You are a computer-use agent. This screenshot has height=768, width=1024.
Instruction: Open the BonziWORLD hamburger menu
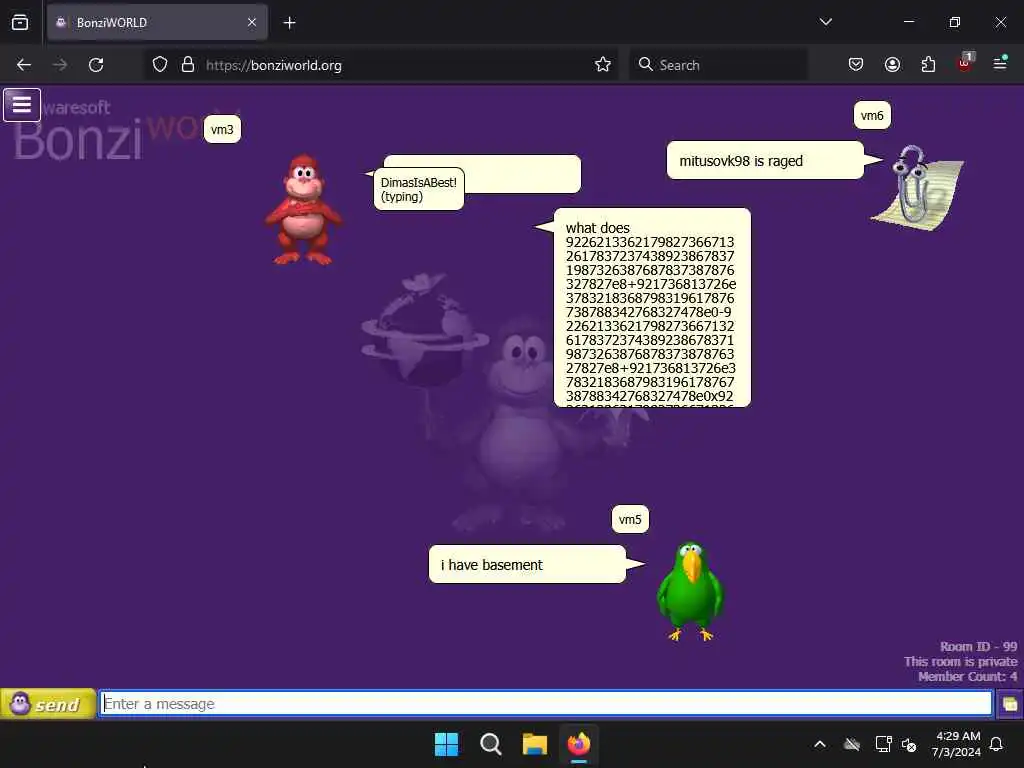tap(22, 104)
